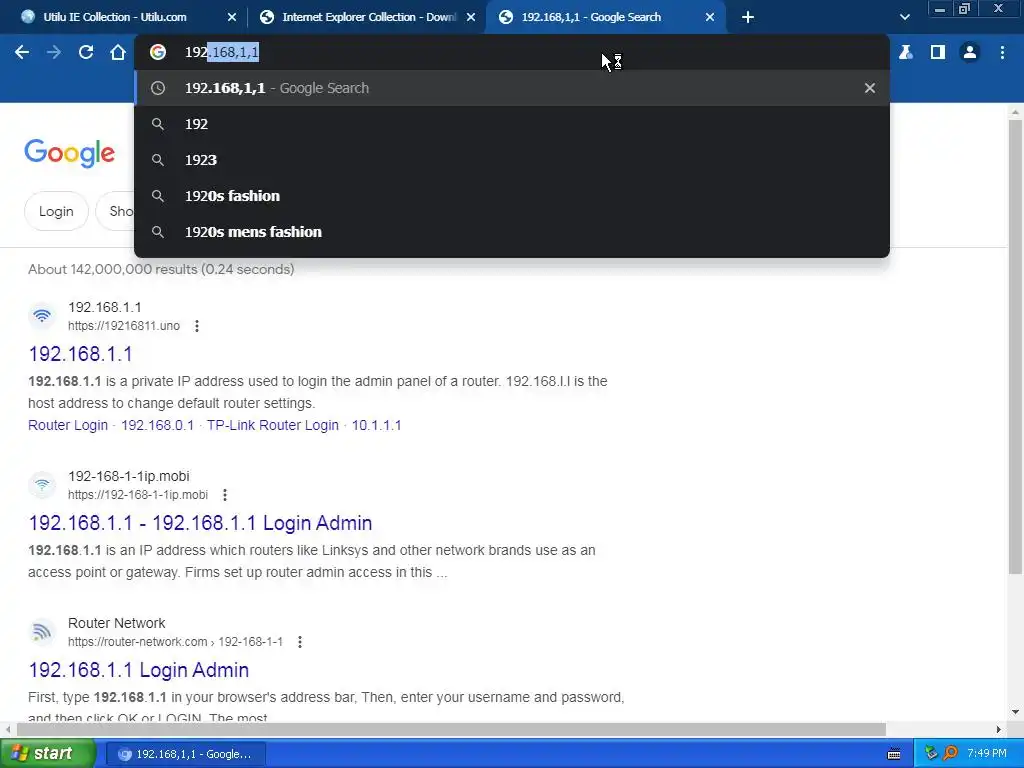Choose the '1923' search suggestion
Screen dimensions: 1024x768
pyautogui.click(x=512, y=160)
